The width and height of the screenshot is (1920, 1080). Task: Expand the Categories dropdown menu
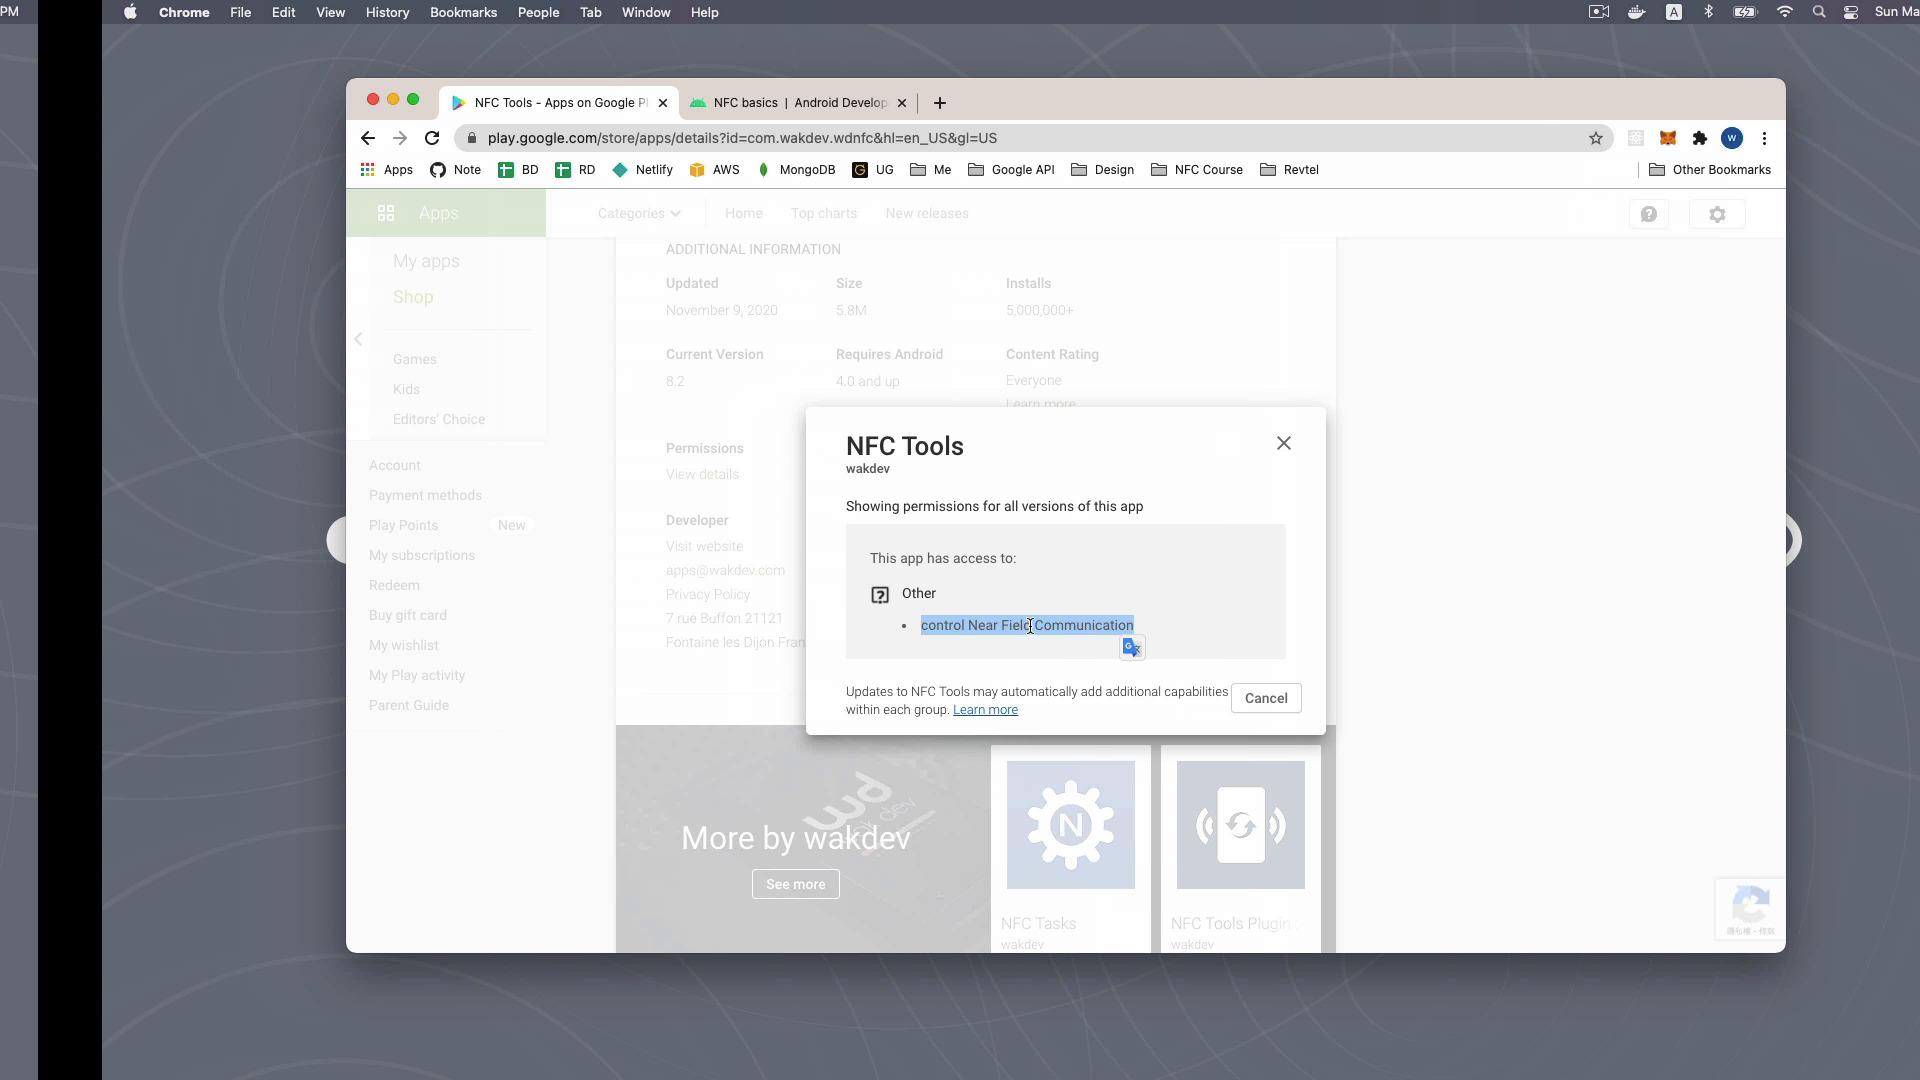(x=638, y=212)
